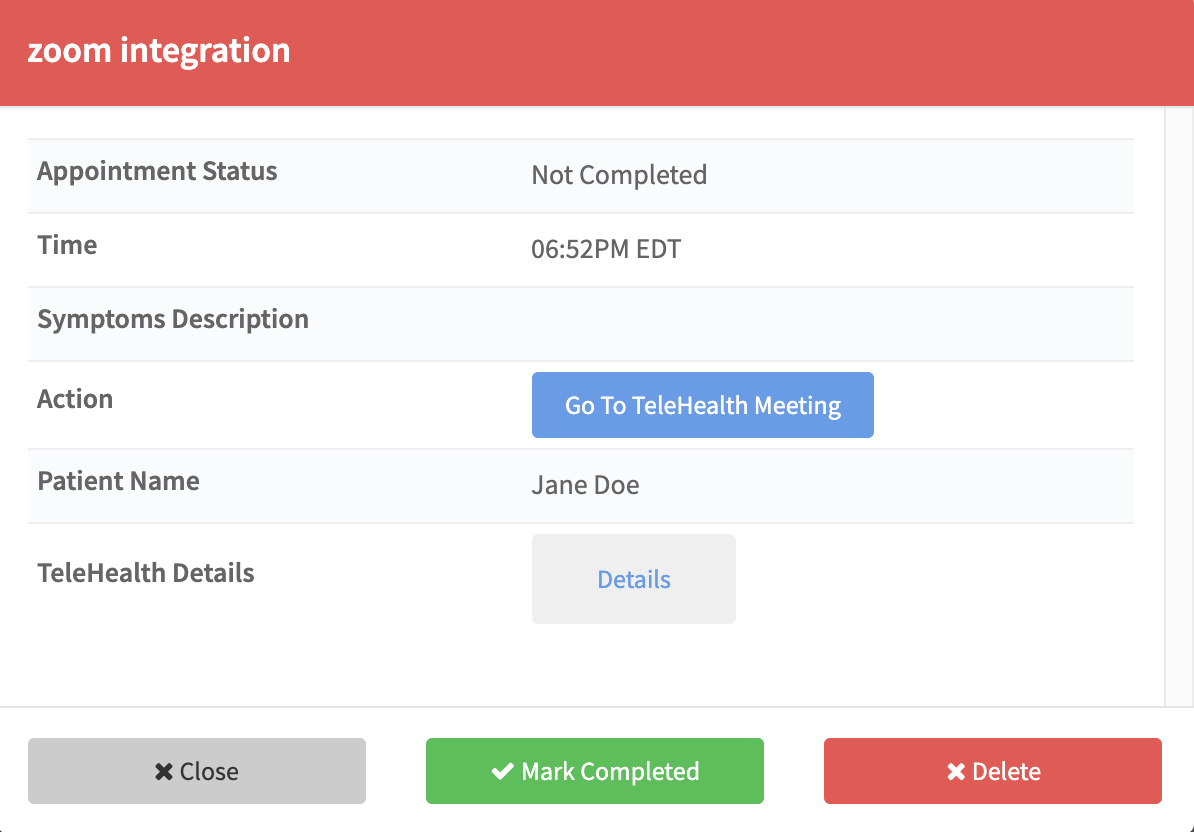This screenshot has height=832, width=1194.
Task: Select the 'Not Completed' status text
Action: [x=619, y=175]
